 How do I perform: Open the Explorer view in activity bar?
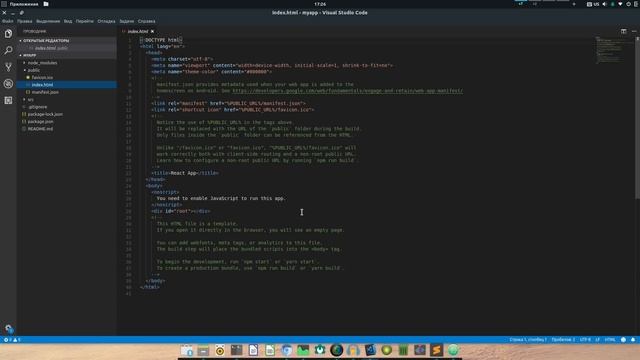tap(8, 33)
